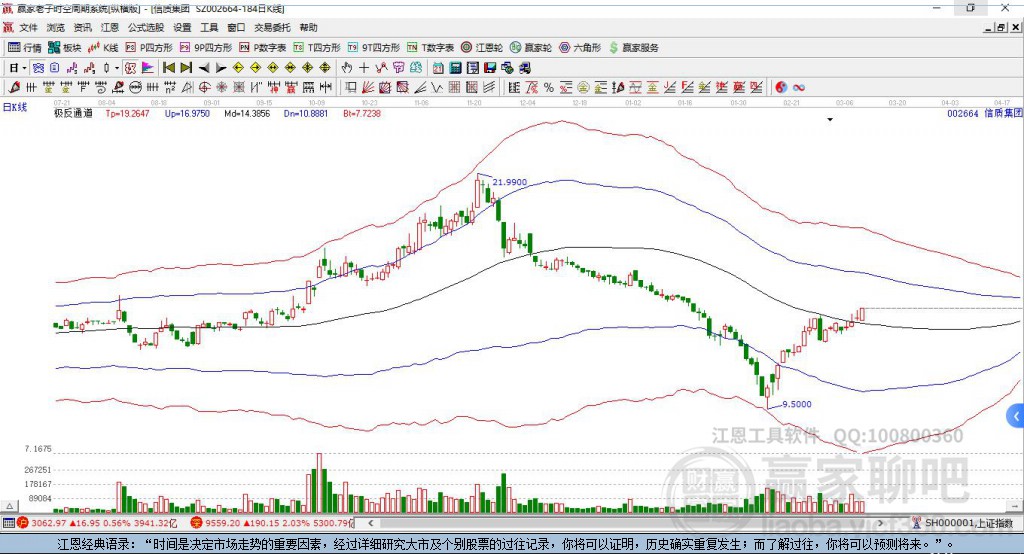The height and width of the screenshot is (554, 1024).
Task: Launch the 江恩轮 Gann wheel
Action: point(482,48)
